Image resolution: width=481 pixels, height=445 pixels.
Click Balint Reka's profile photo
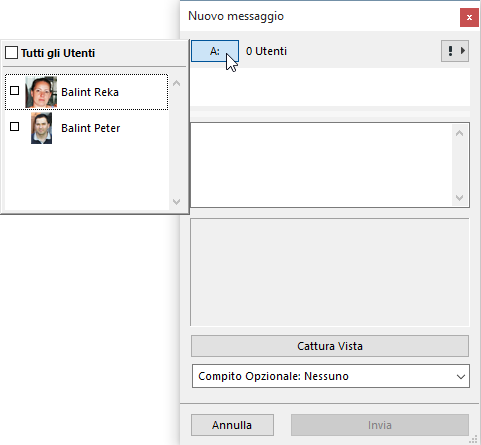tap(41, 92)
